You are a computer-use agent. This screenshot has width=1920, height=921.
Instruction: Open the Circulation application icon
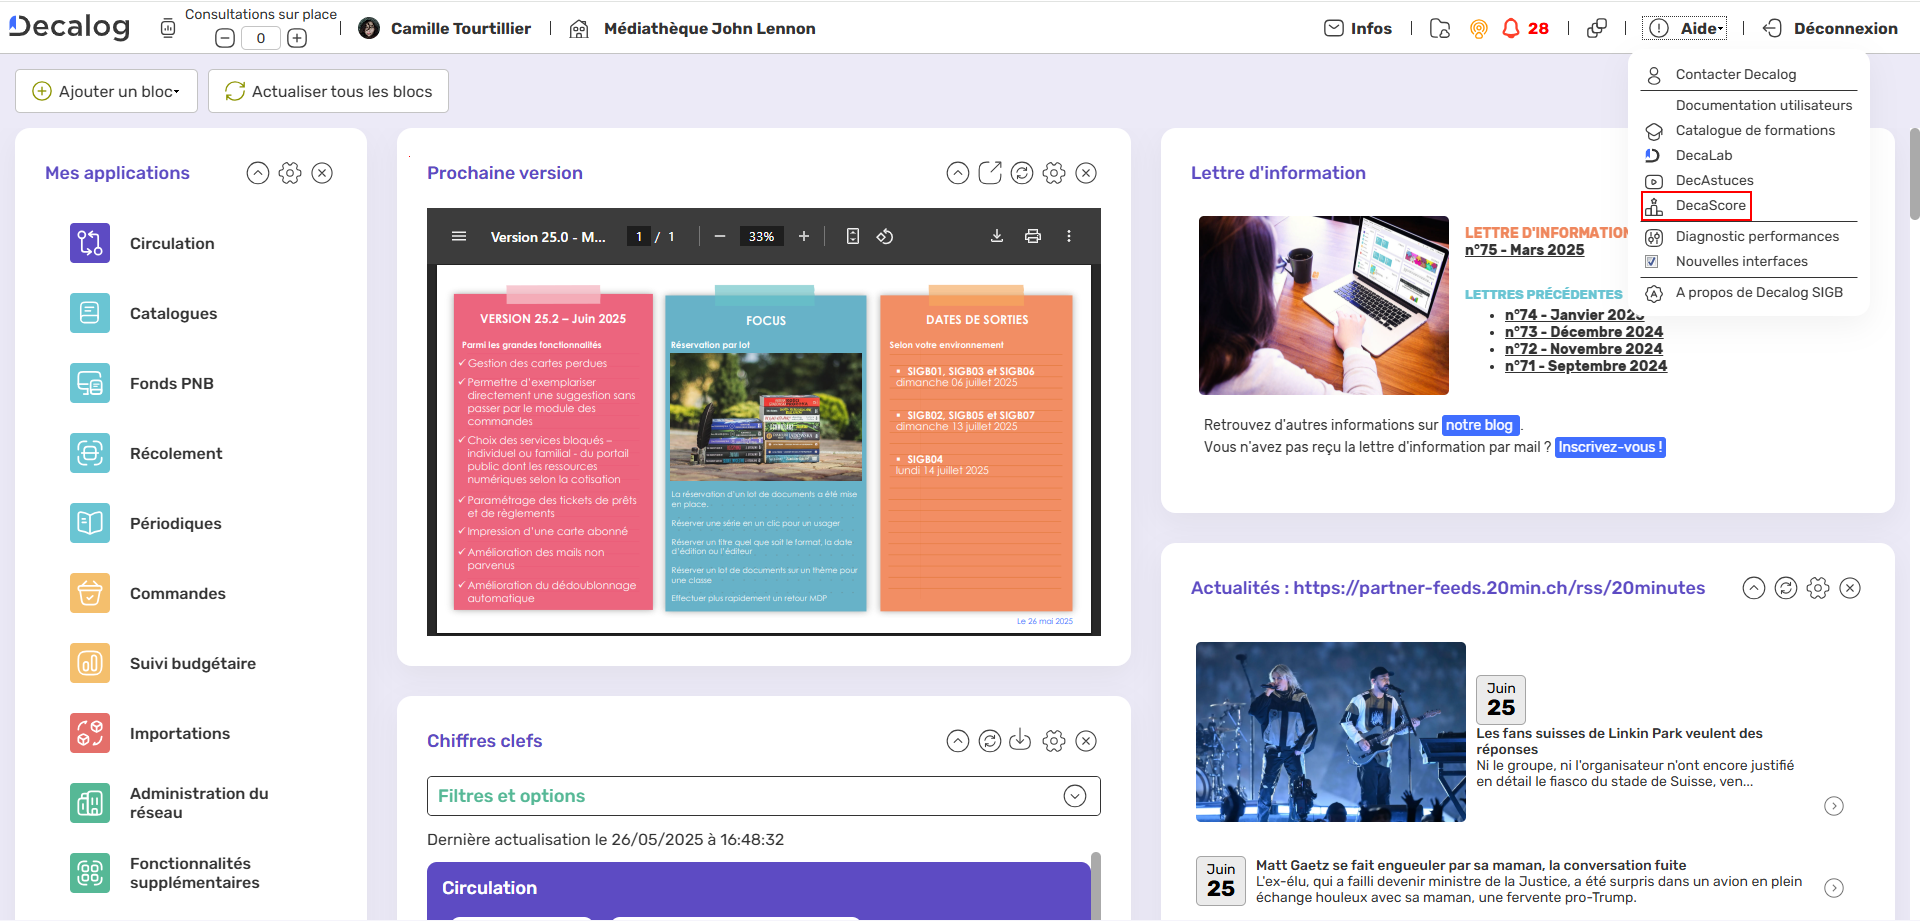point(90,243)
